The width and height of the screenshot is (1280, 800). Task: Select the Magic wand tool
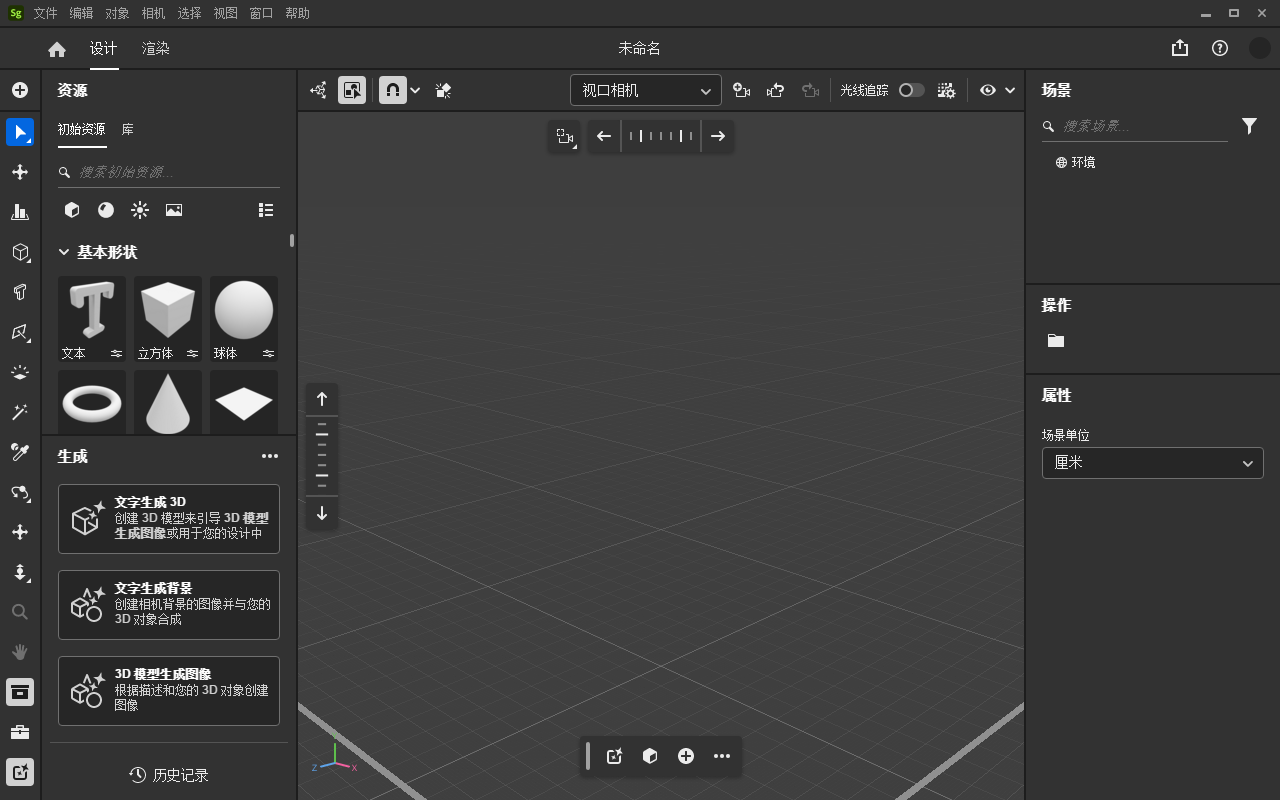pyautogui.click(x=20, y=412)
